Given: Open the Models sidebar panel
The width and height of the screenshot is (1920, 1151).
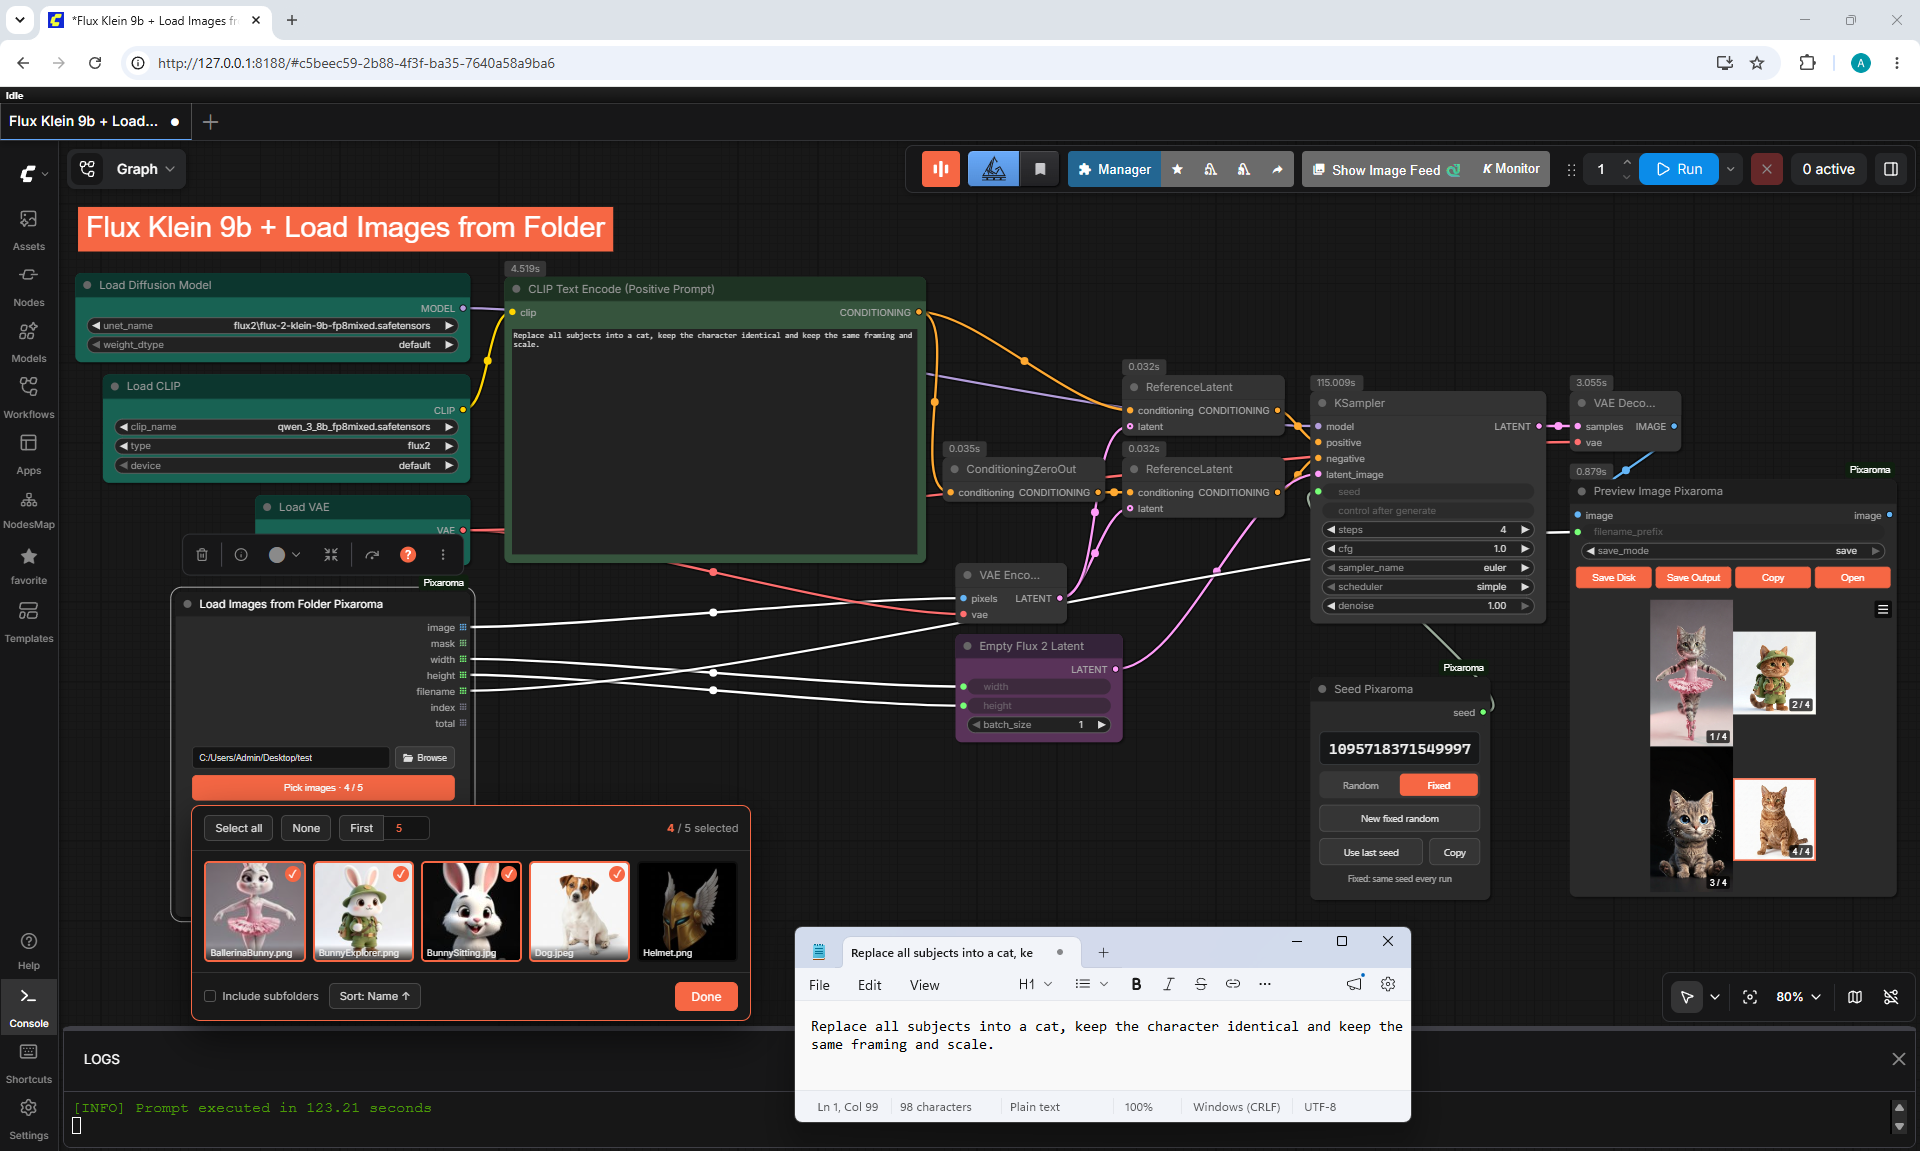Looking at the screenshot, I should pos(29,342).
